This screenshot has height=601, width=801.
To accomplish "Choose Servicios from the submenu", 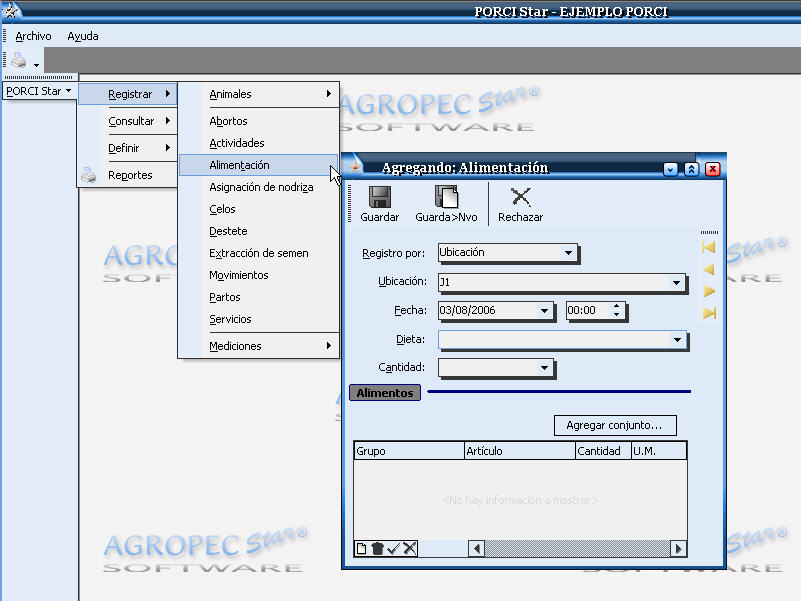I will (259, 319).
